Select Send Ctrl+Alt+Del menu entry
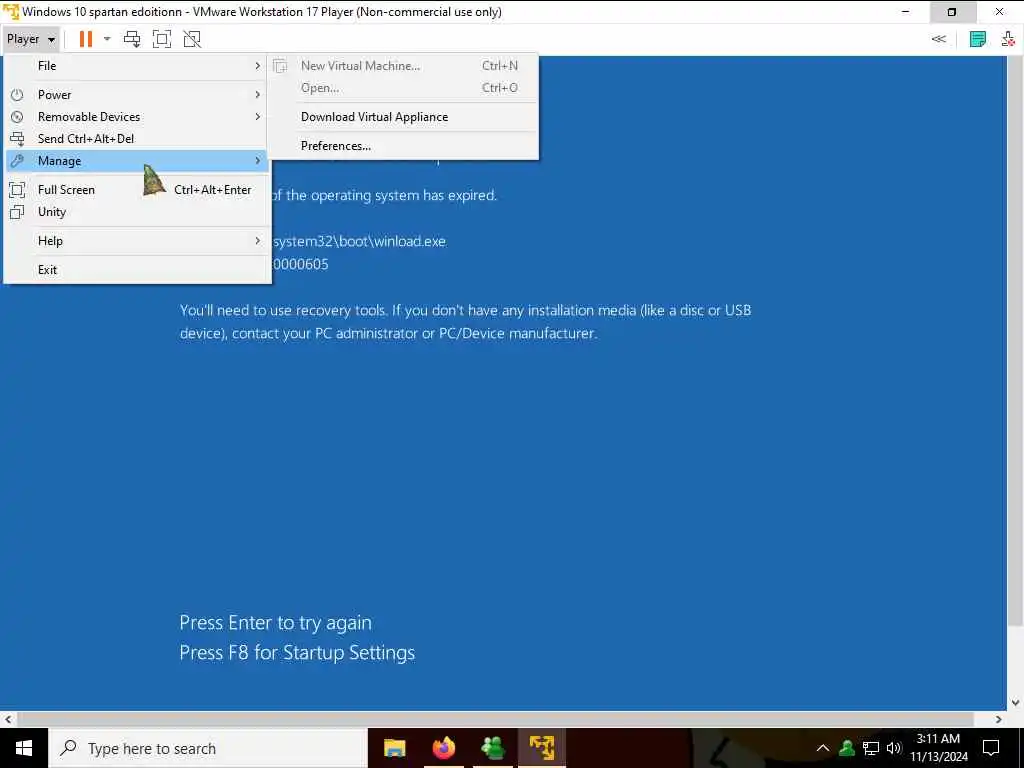 [137, 138]
